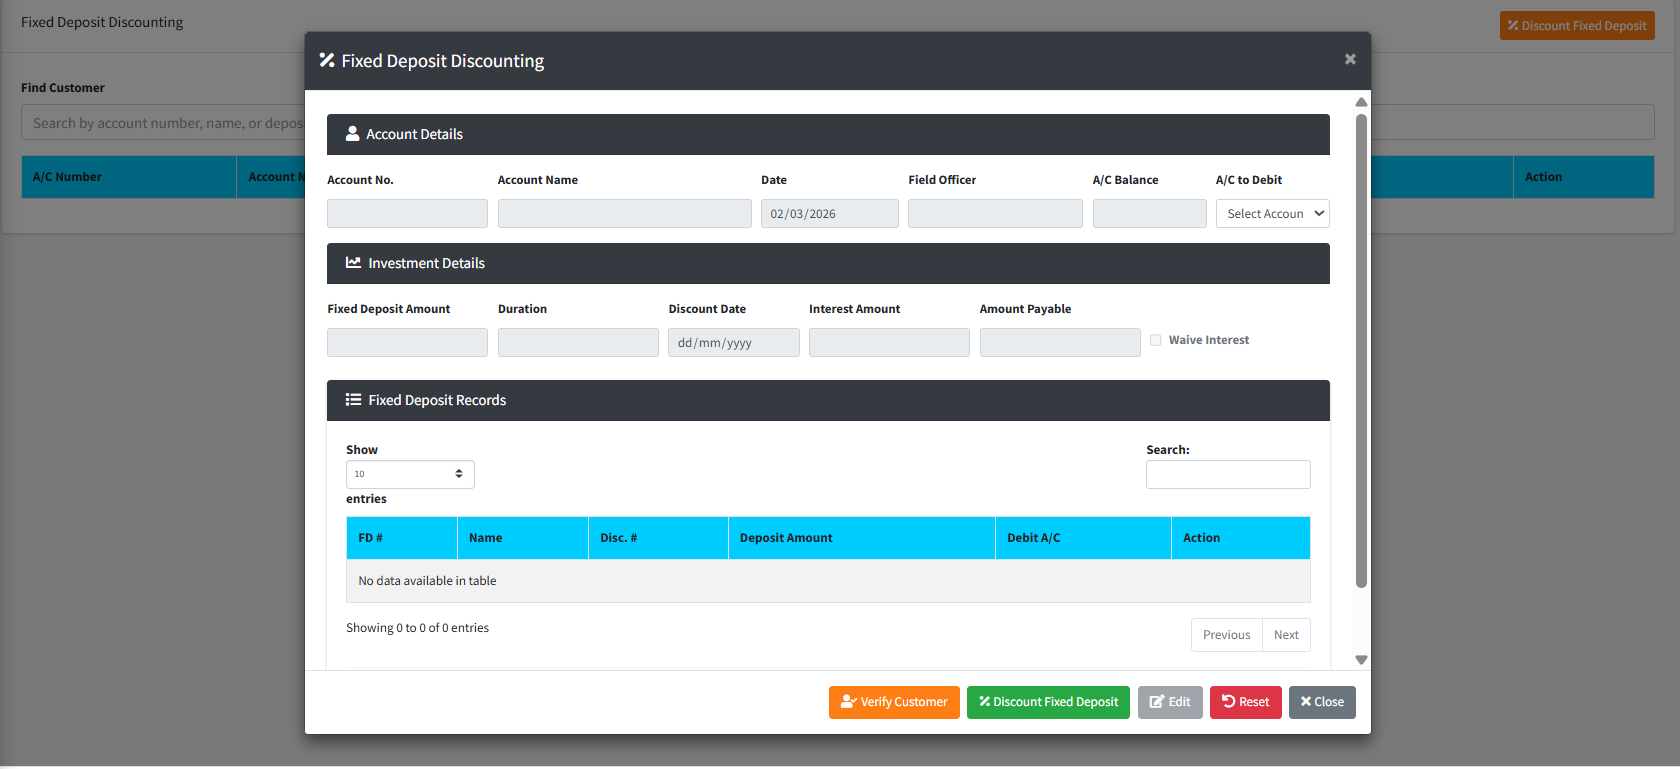Screen dimensions: 1680x769
Task: Click the chart icon beside Investment Details
Action: [x=353, y=263]
